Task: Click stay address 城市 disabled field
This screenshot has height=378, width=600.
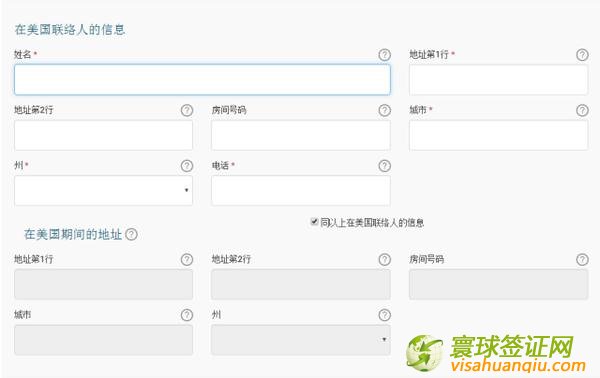Action: click(103, 340)
